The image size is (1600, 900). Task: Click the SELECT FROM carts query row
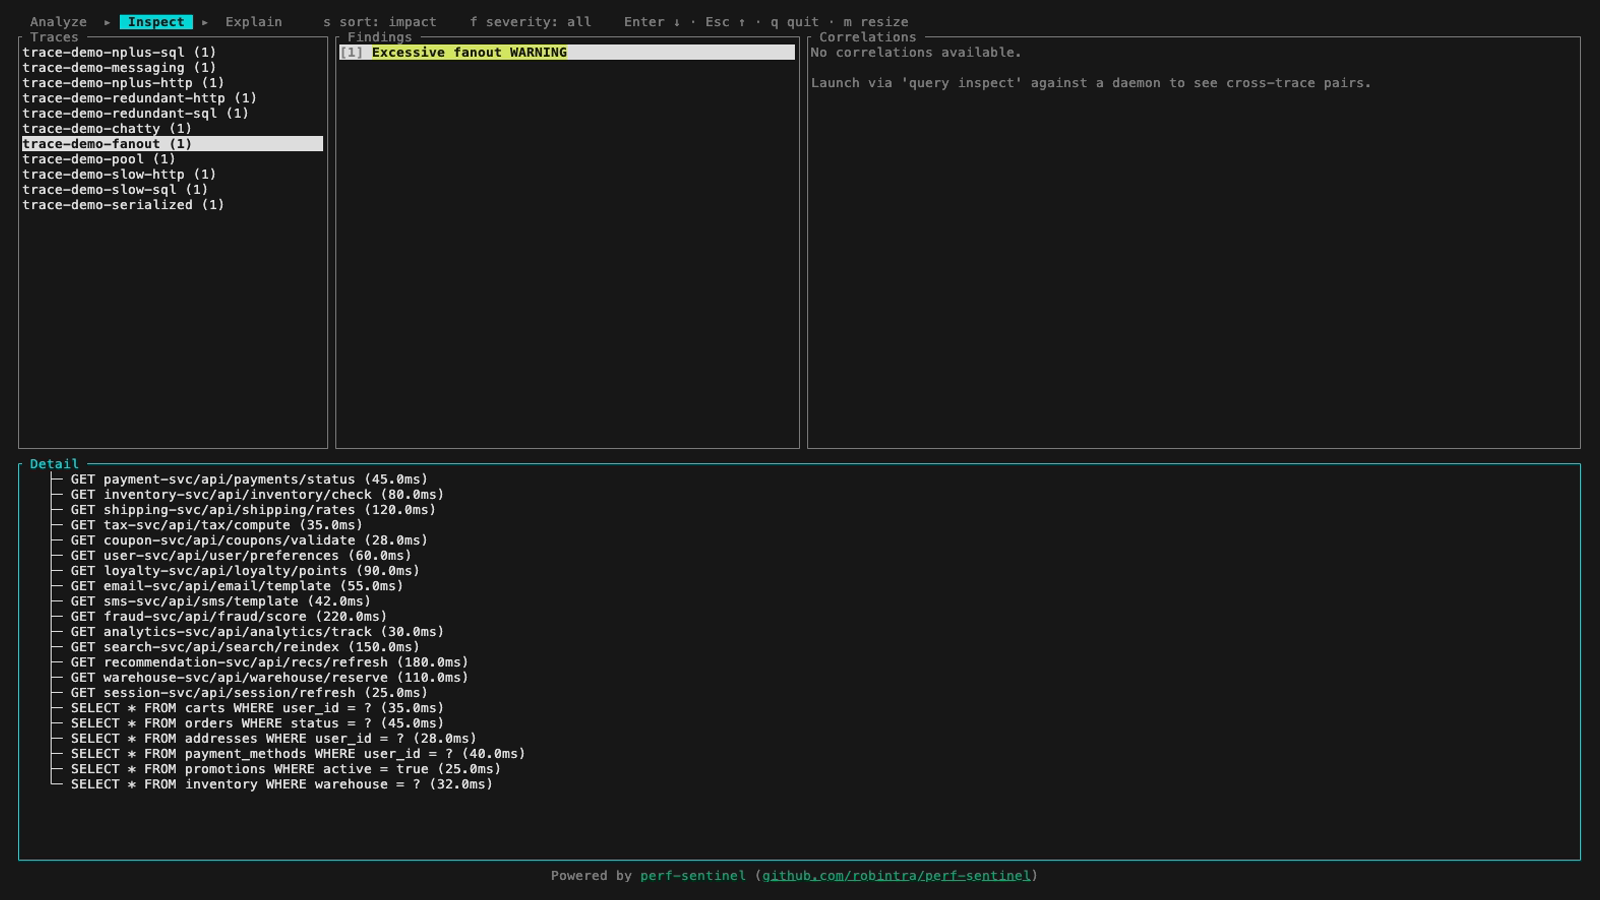point(257,708)
